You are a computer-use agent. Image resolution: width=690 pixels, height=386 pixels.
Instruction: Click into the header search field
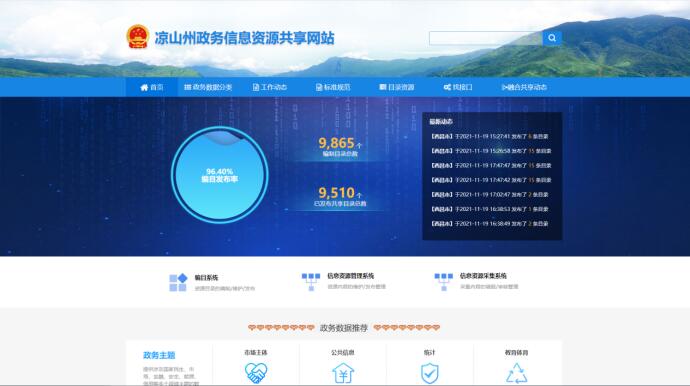coord(486,38)
